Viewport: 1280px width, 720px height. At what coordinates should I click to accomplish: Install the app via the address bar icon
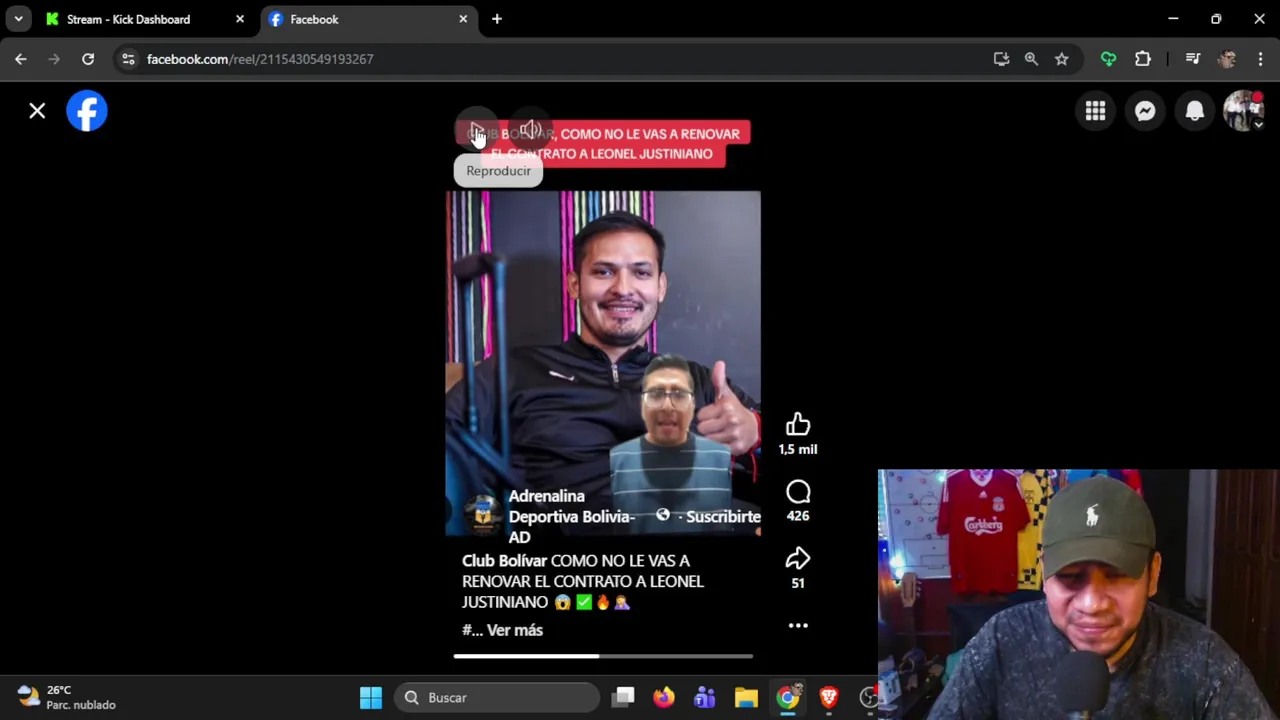1001,59
